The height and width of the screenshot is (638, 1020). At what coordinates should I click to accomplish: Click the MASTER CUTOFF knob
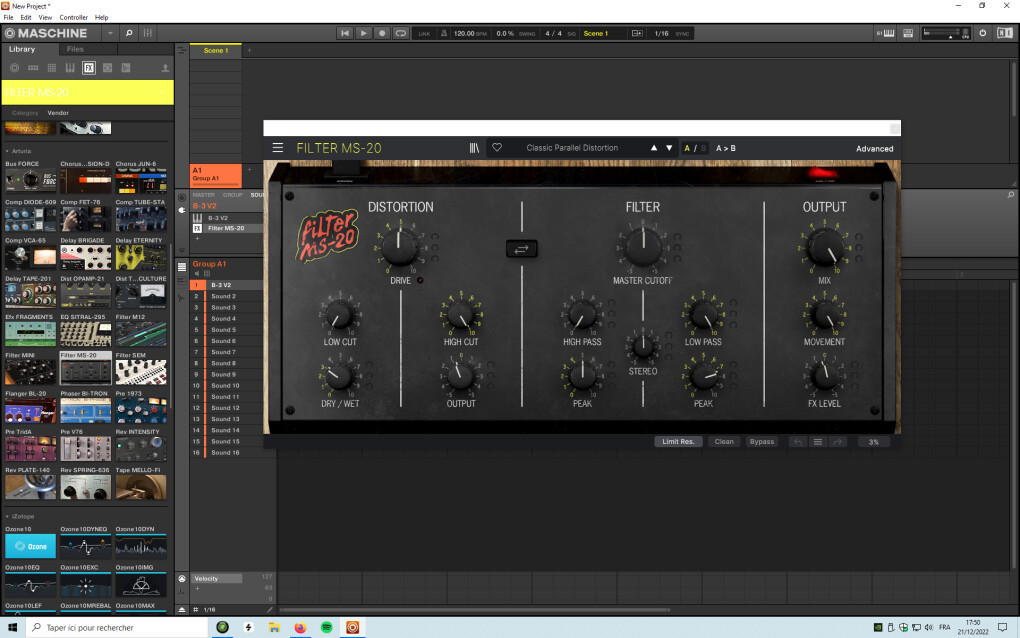pos(643,247)
